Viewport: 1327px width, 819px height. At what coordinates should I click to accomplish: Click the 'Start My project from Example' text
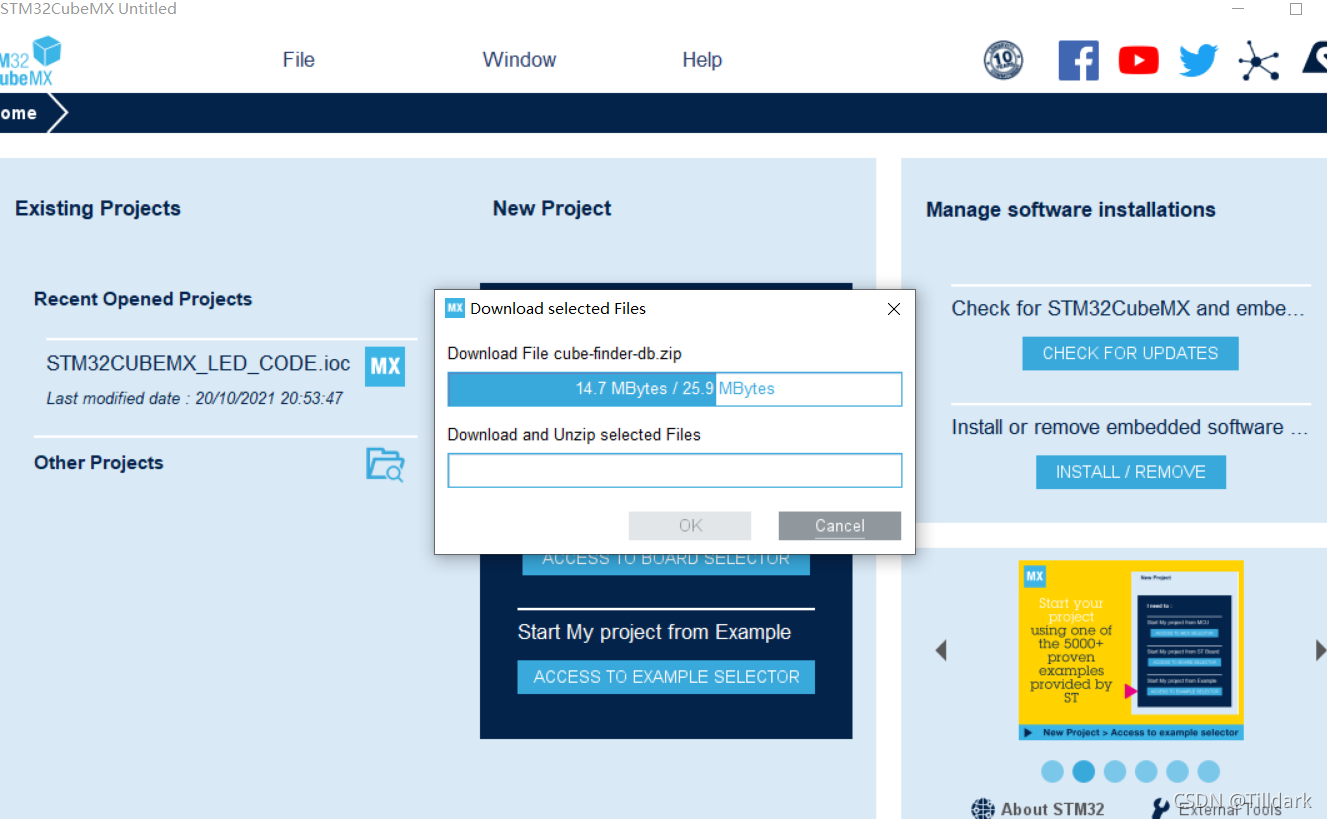[x=654, y=632]
